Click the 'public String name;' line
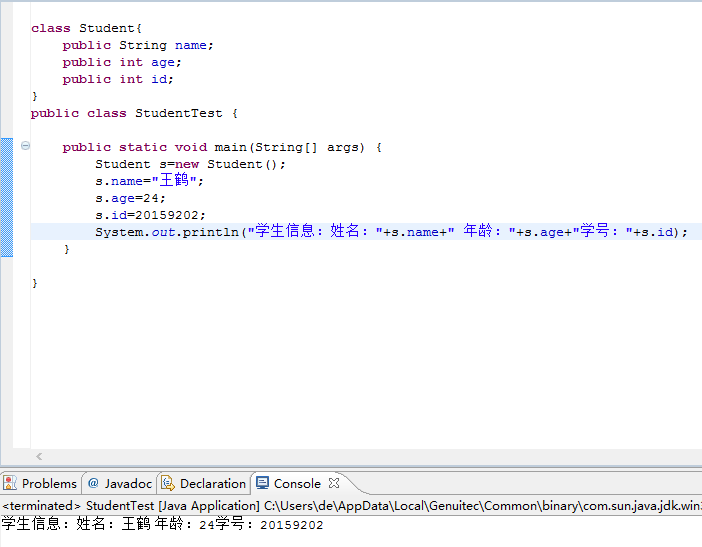Image resolution: width=702 pixels, height=547 pixels. point(138,45)
